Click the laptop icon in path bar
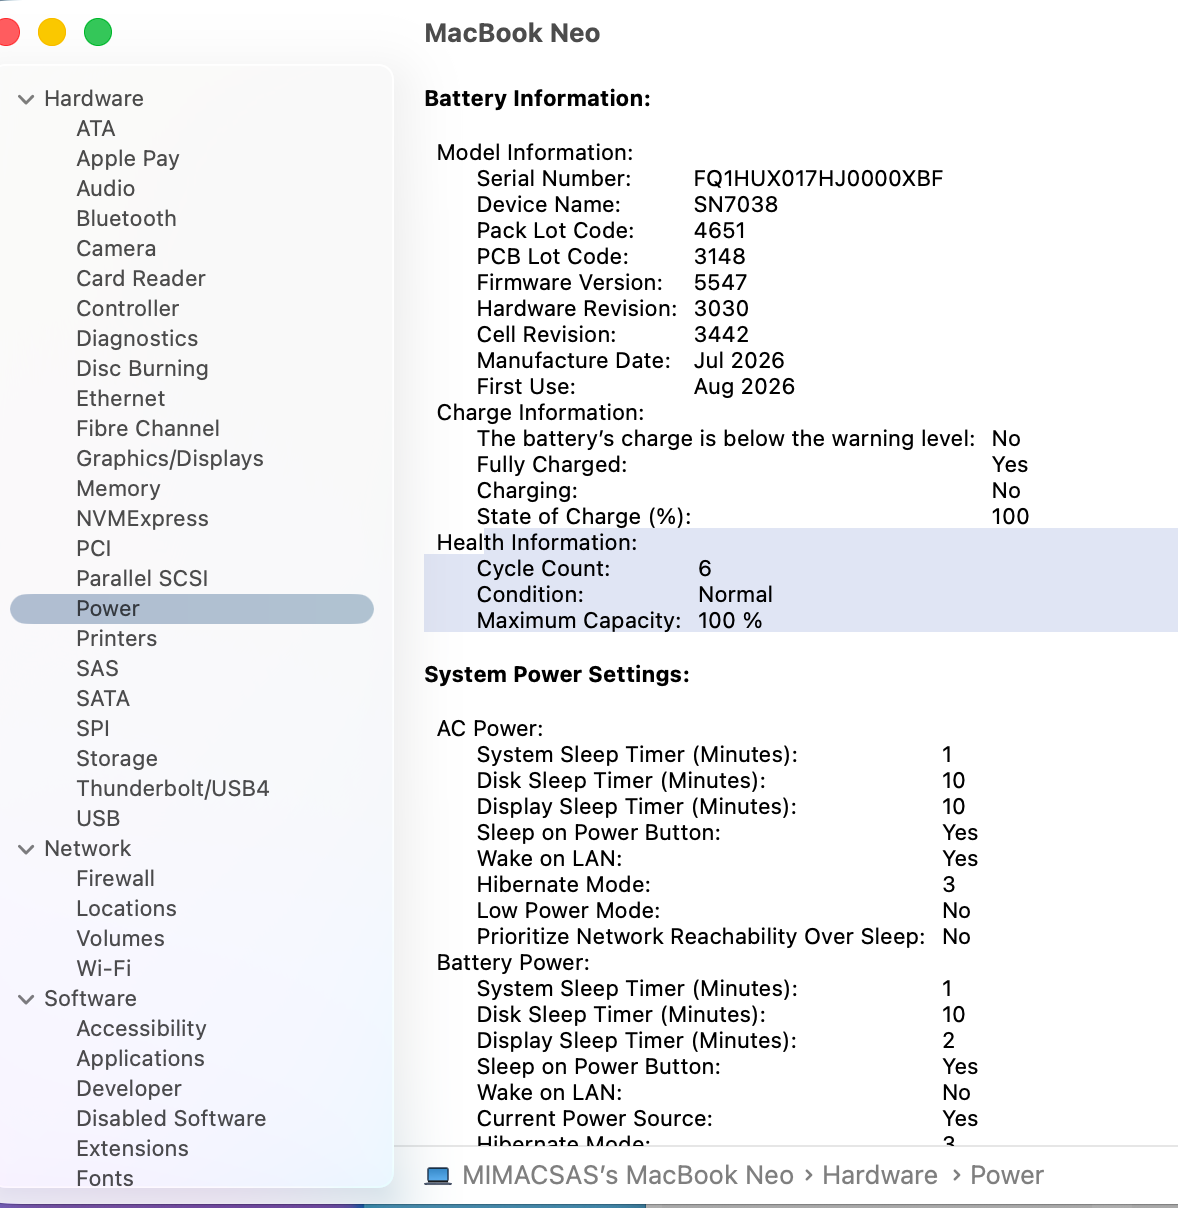1178x1208 pixels. point(438,1176)
